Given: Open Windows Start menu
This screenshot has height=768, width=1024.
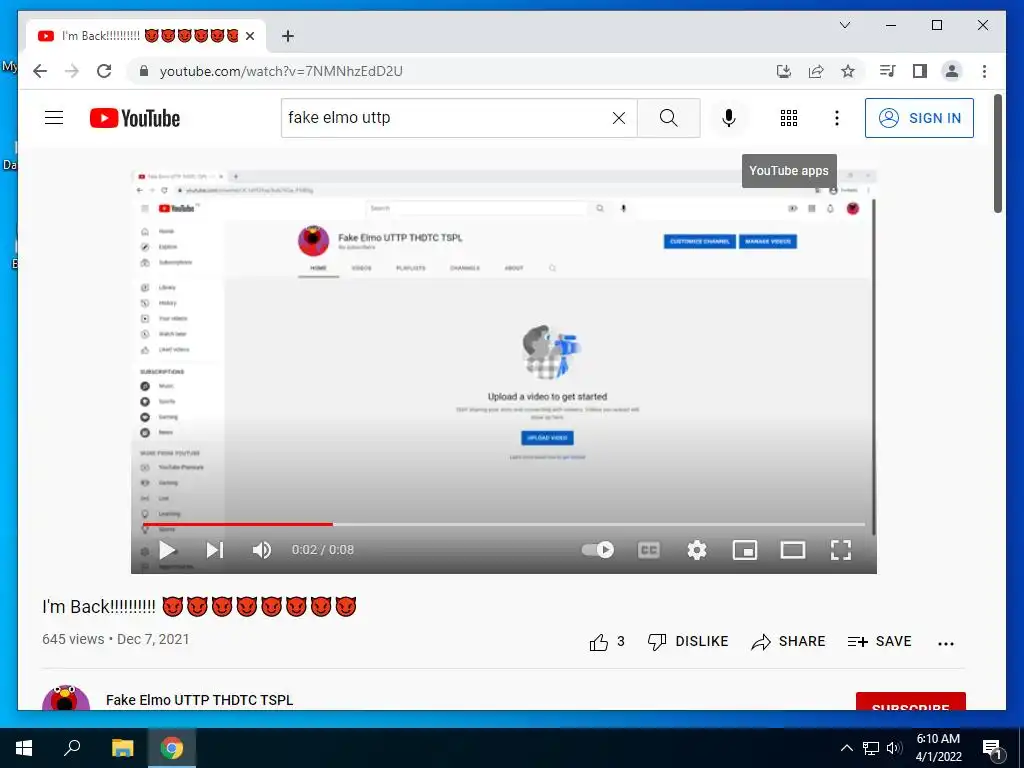Looking at the screenshot, I should click(x=24, y=748).
